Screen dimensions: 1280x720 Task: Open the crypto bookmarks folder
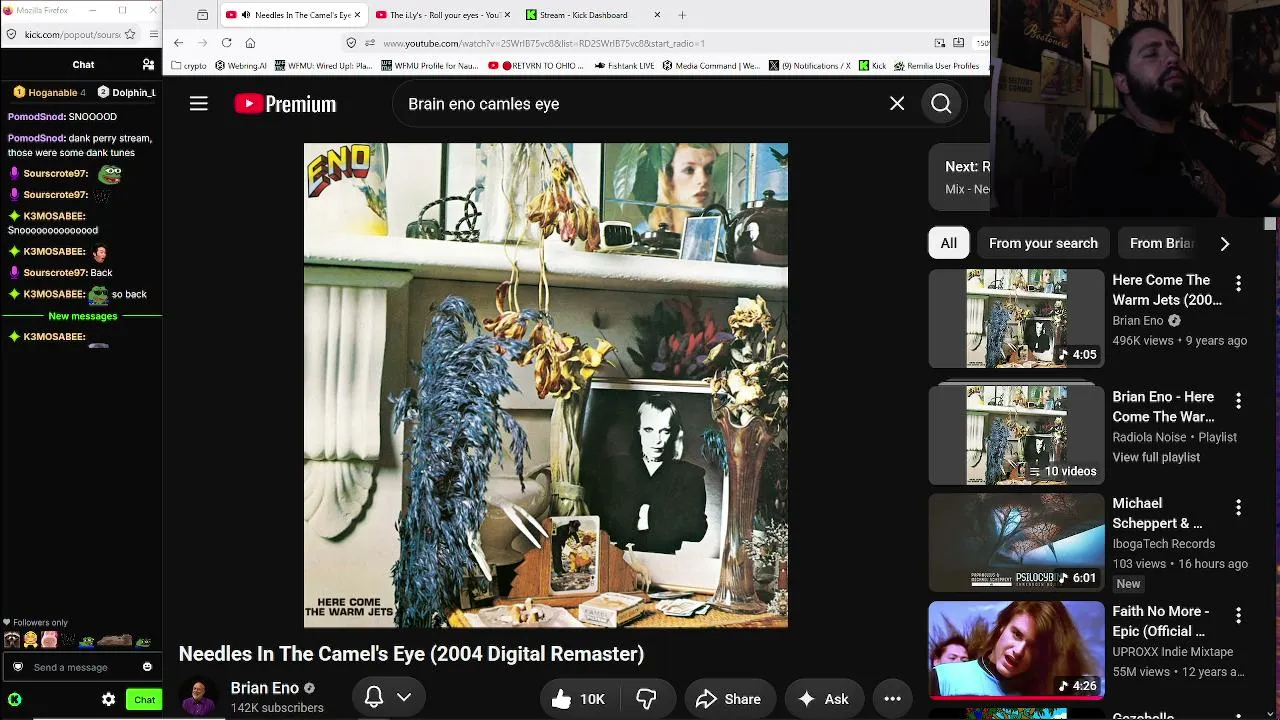click(x=190, y=66)
